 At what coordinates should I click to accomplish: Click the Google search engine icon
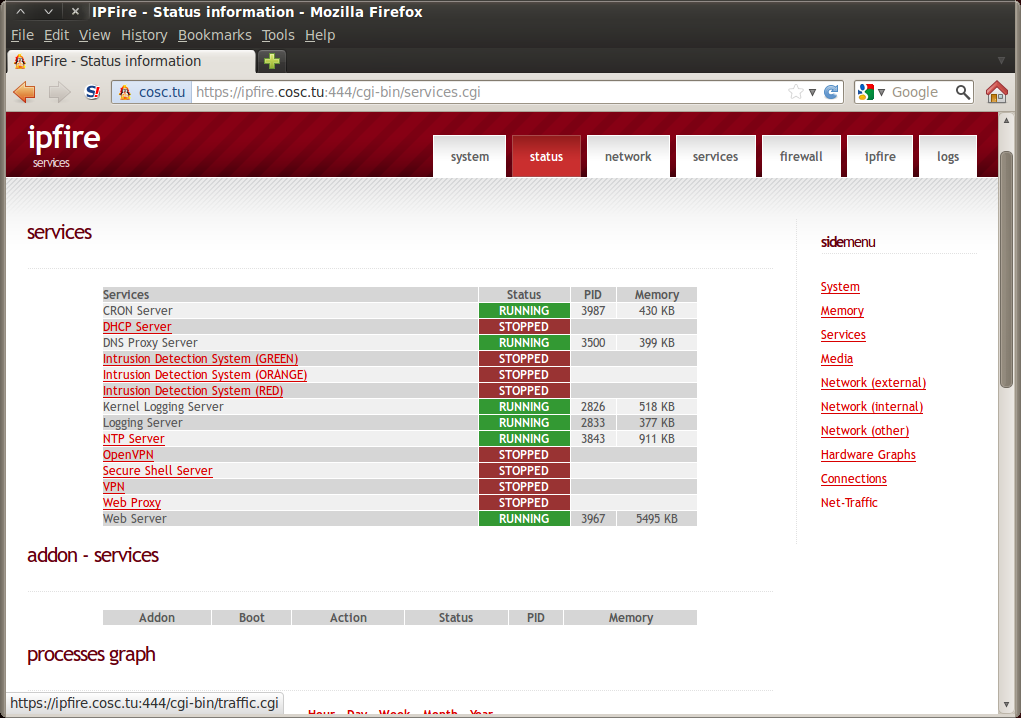[x=864, y=91]
